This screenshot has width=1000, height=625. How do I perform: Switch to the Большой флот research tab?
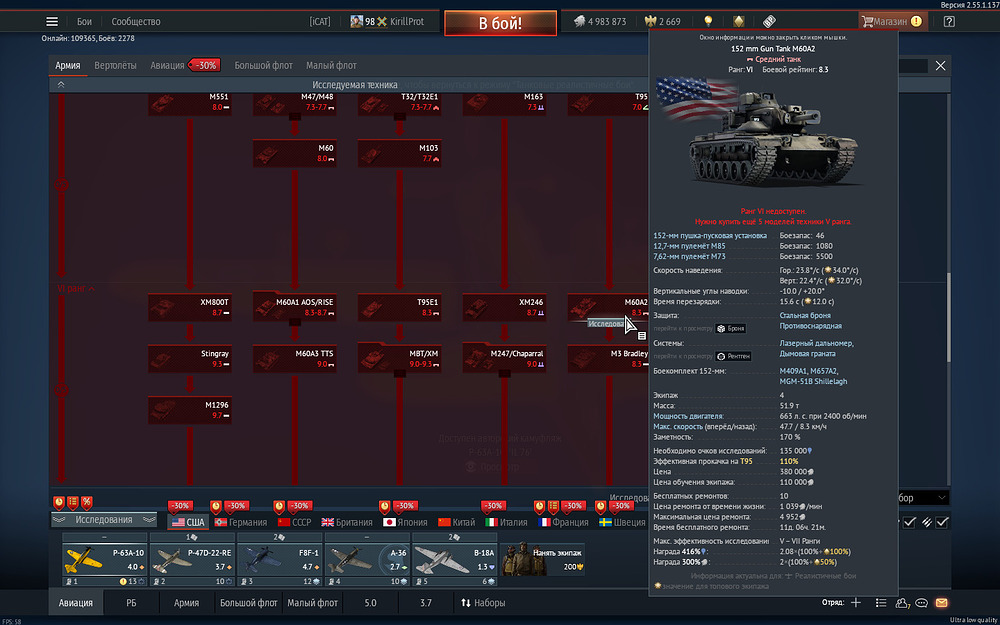(263, 66)
